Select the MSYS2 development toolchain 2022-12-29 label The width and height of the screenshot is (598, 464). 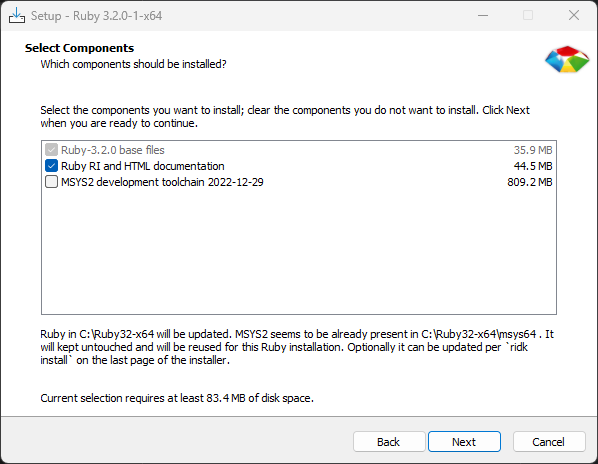click(x=162, y=182)
